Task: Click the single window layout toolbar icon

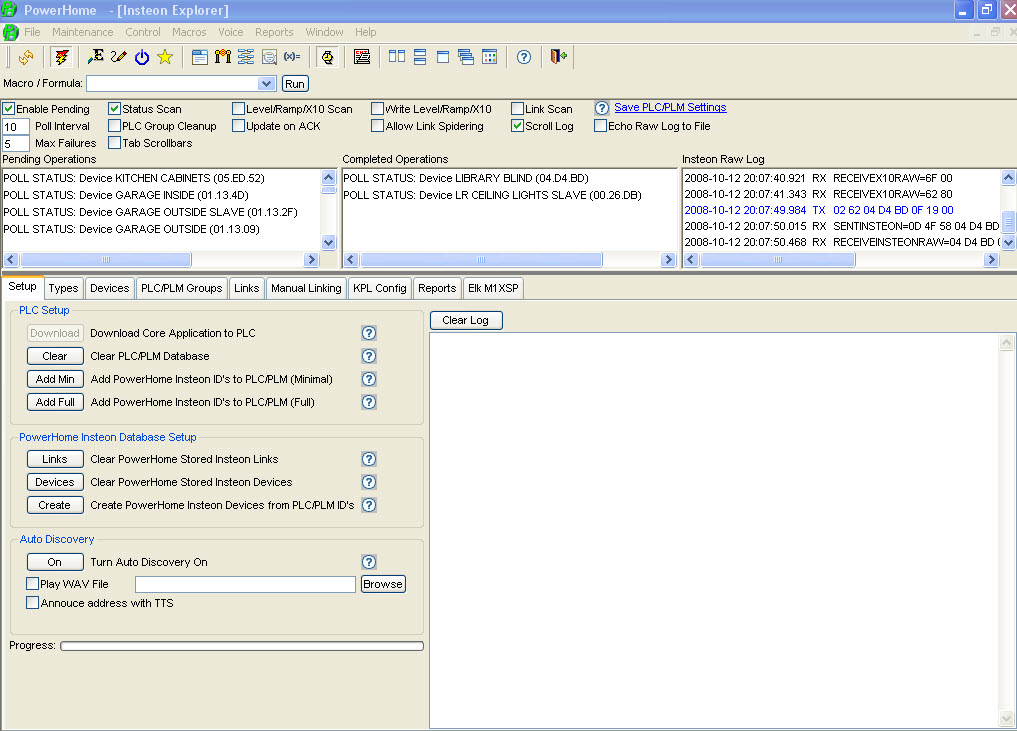Action: click(443, 57)
